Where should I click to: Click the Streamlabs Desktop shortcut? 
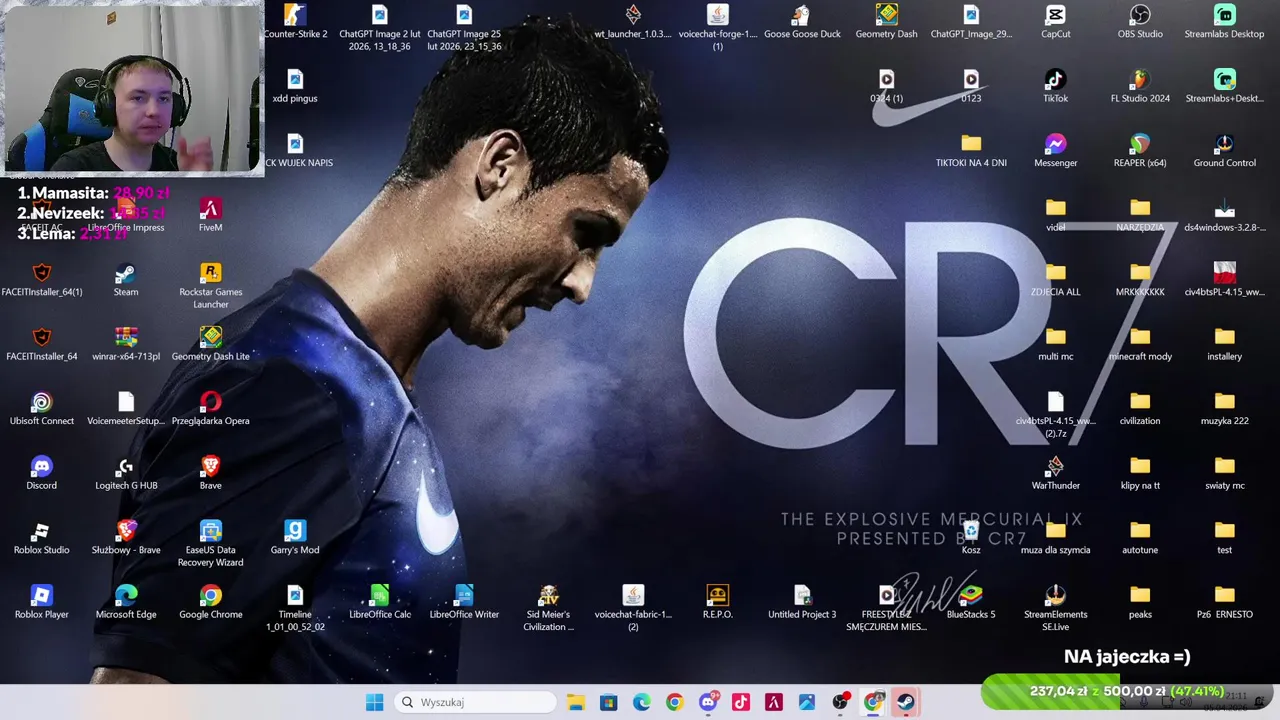(x=1224, y=21)
